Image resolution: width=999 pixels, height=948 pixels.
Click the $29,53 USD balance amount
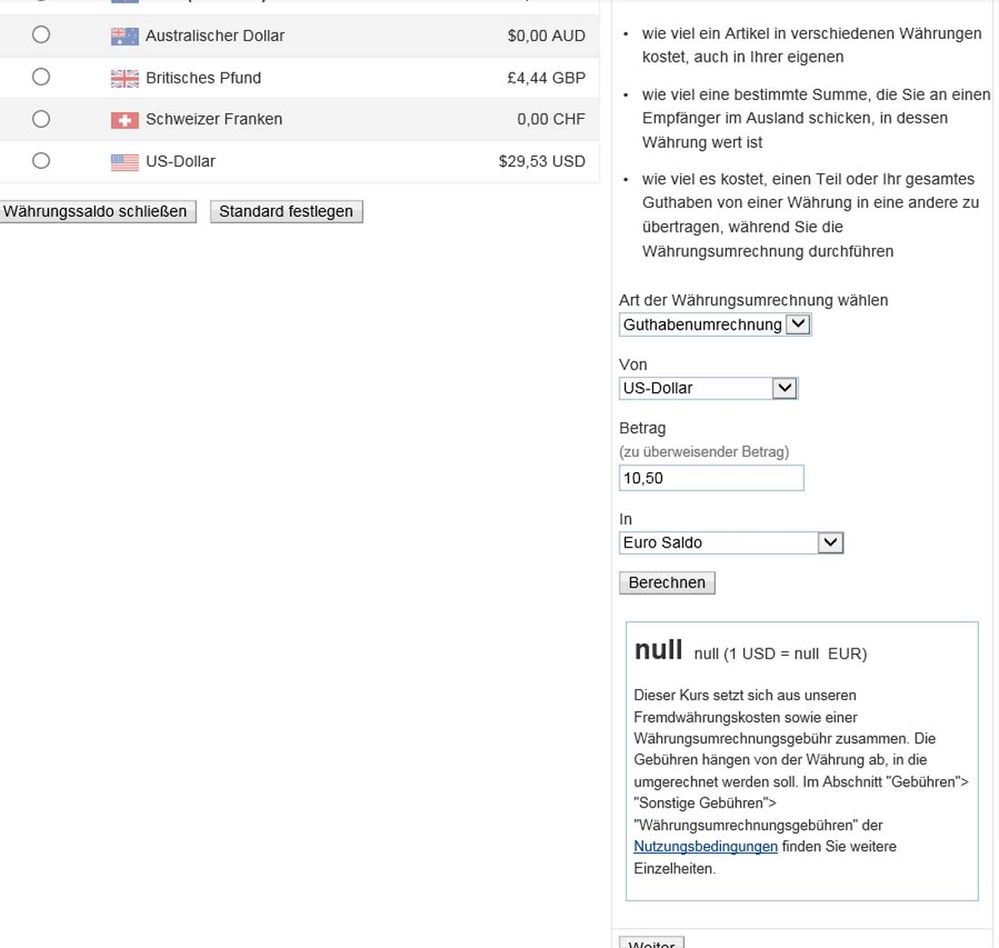pos(541,161)
